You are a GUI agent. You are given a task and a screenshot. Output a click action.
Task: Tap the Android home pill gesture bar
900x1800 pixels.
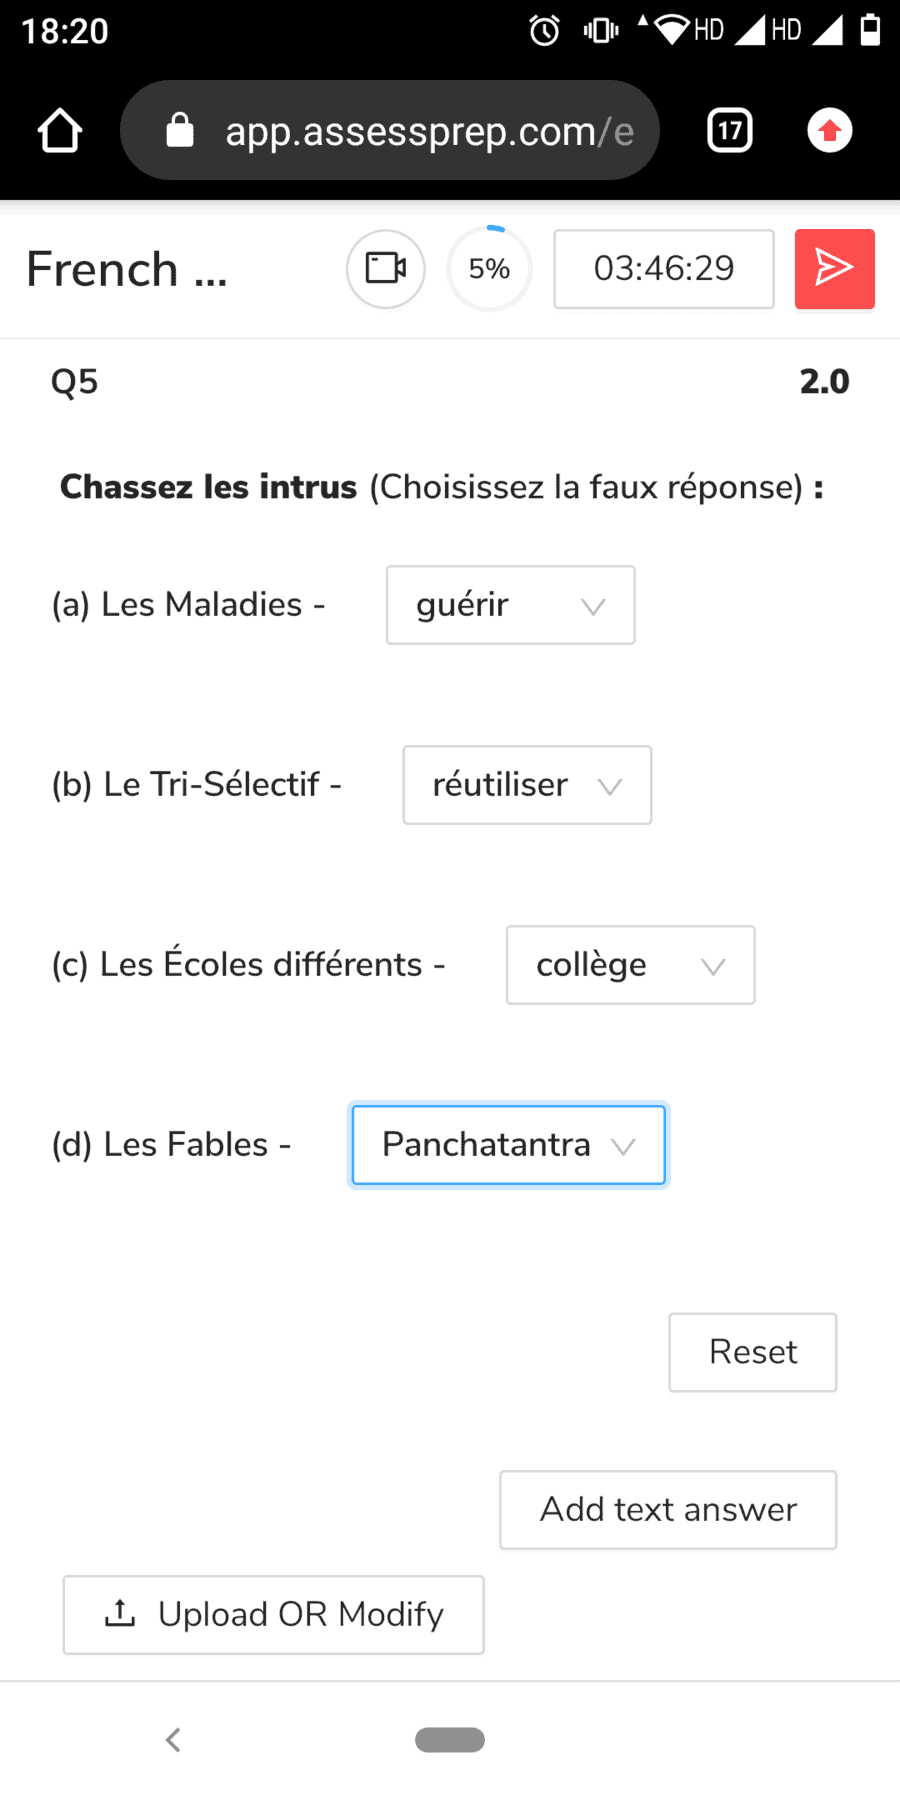450,1740
